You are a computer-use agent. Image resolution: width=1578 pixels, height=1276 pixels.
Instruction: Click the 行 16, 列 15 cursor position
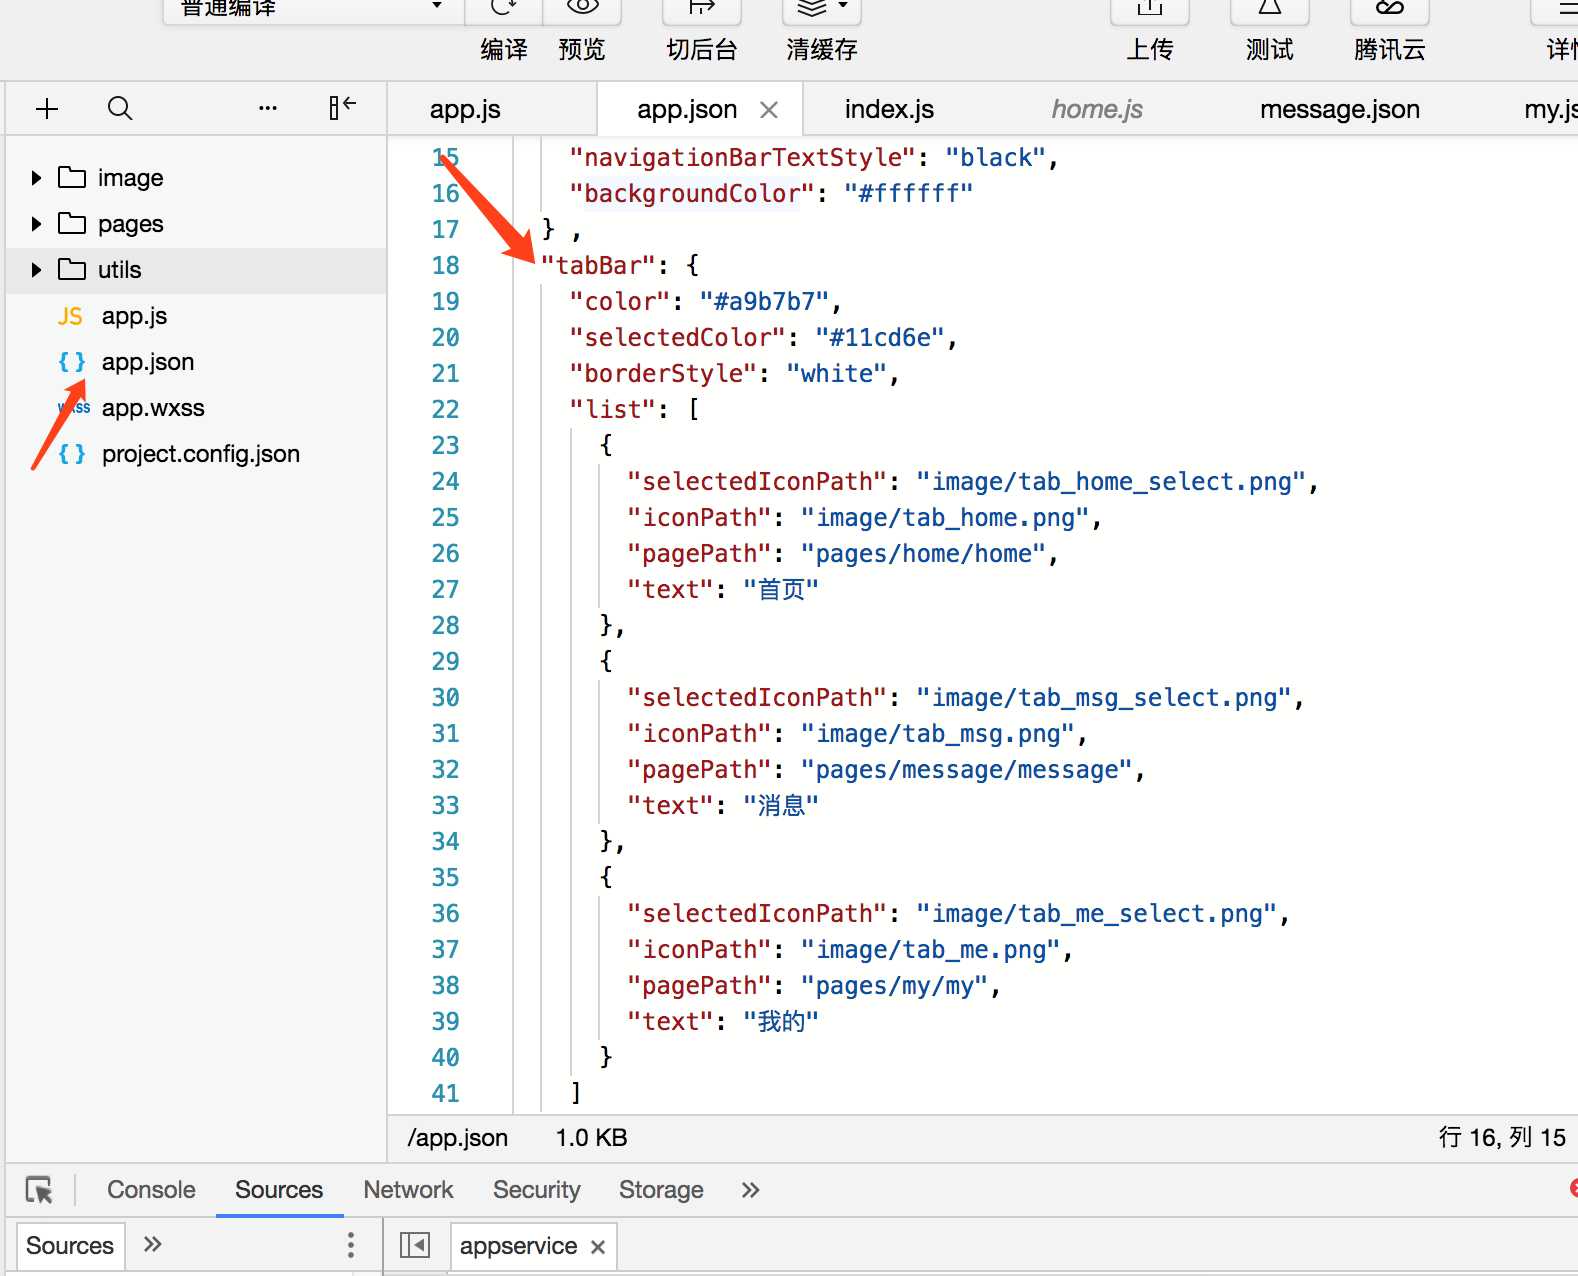click(1502, 1138)
